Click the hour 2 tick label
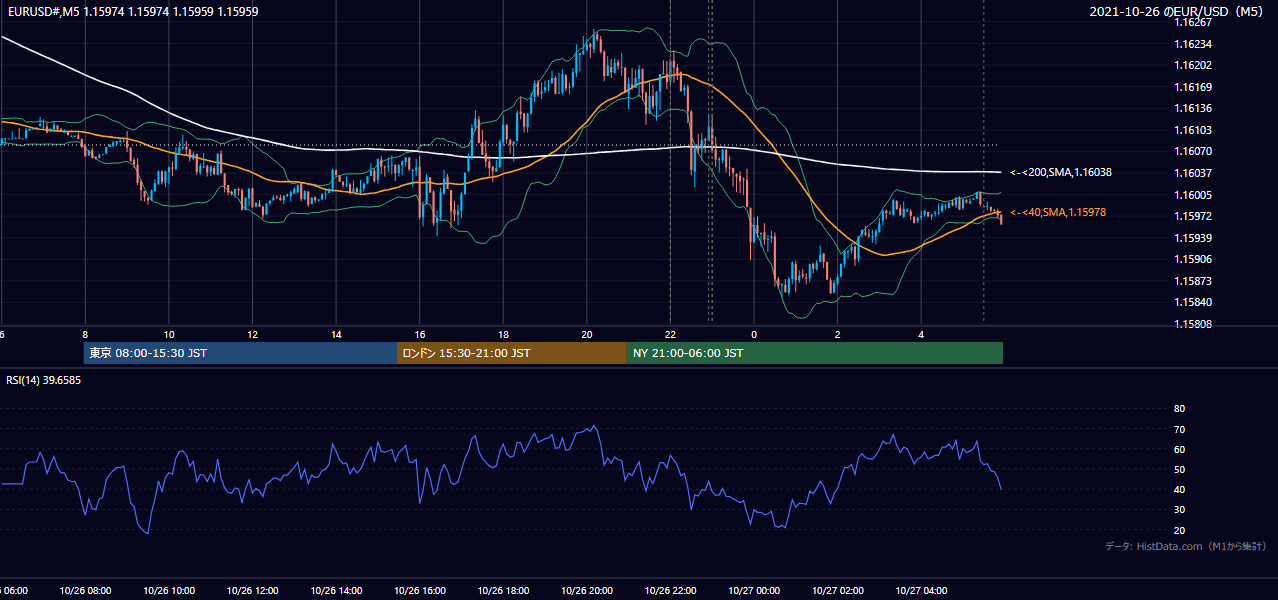 [x=838, y=335]
